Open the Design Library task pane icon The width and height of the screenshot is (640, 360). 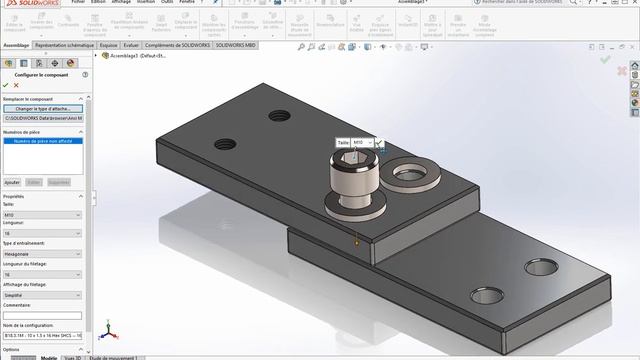coord(635,75)
